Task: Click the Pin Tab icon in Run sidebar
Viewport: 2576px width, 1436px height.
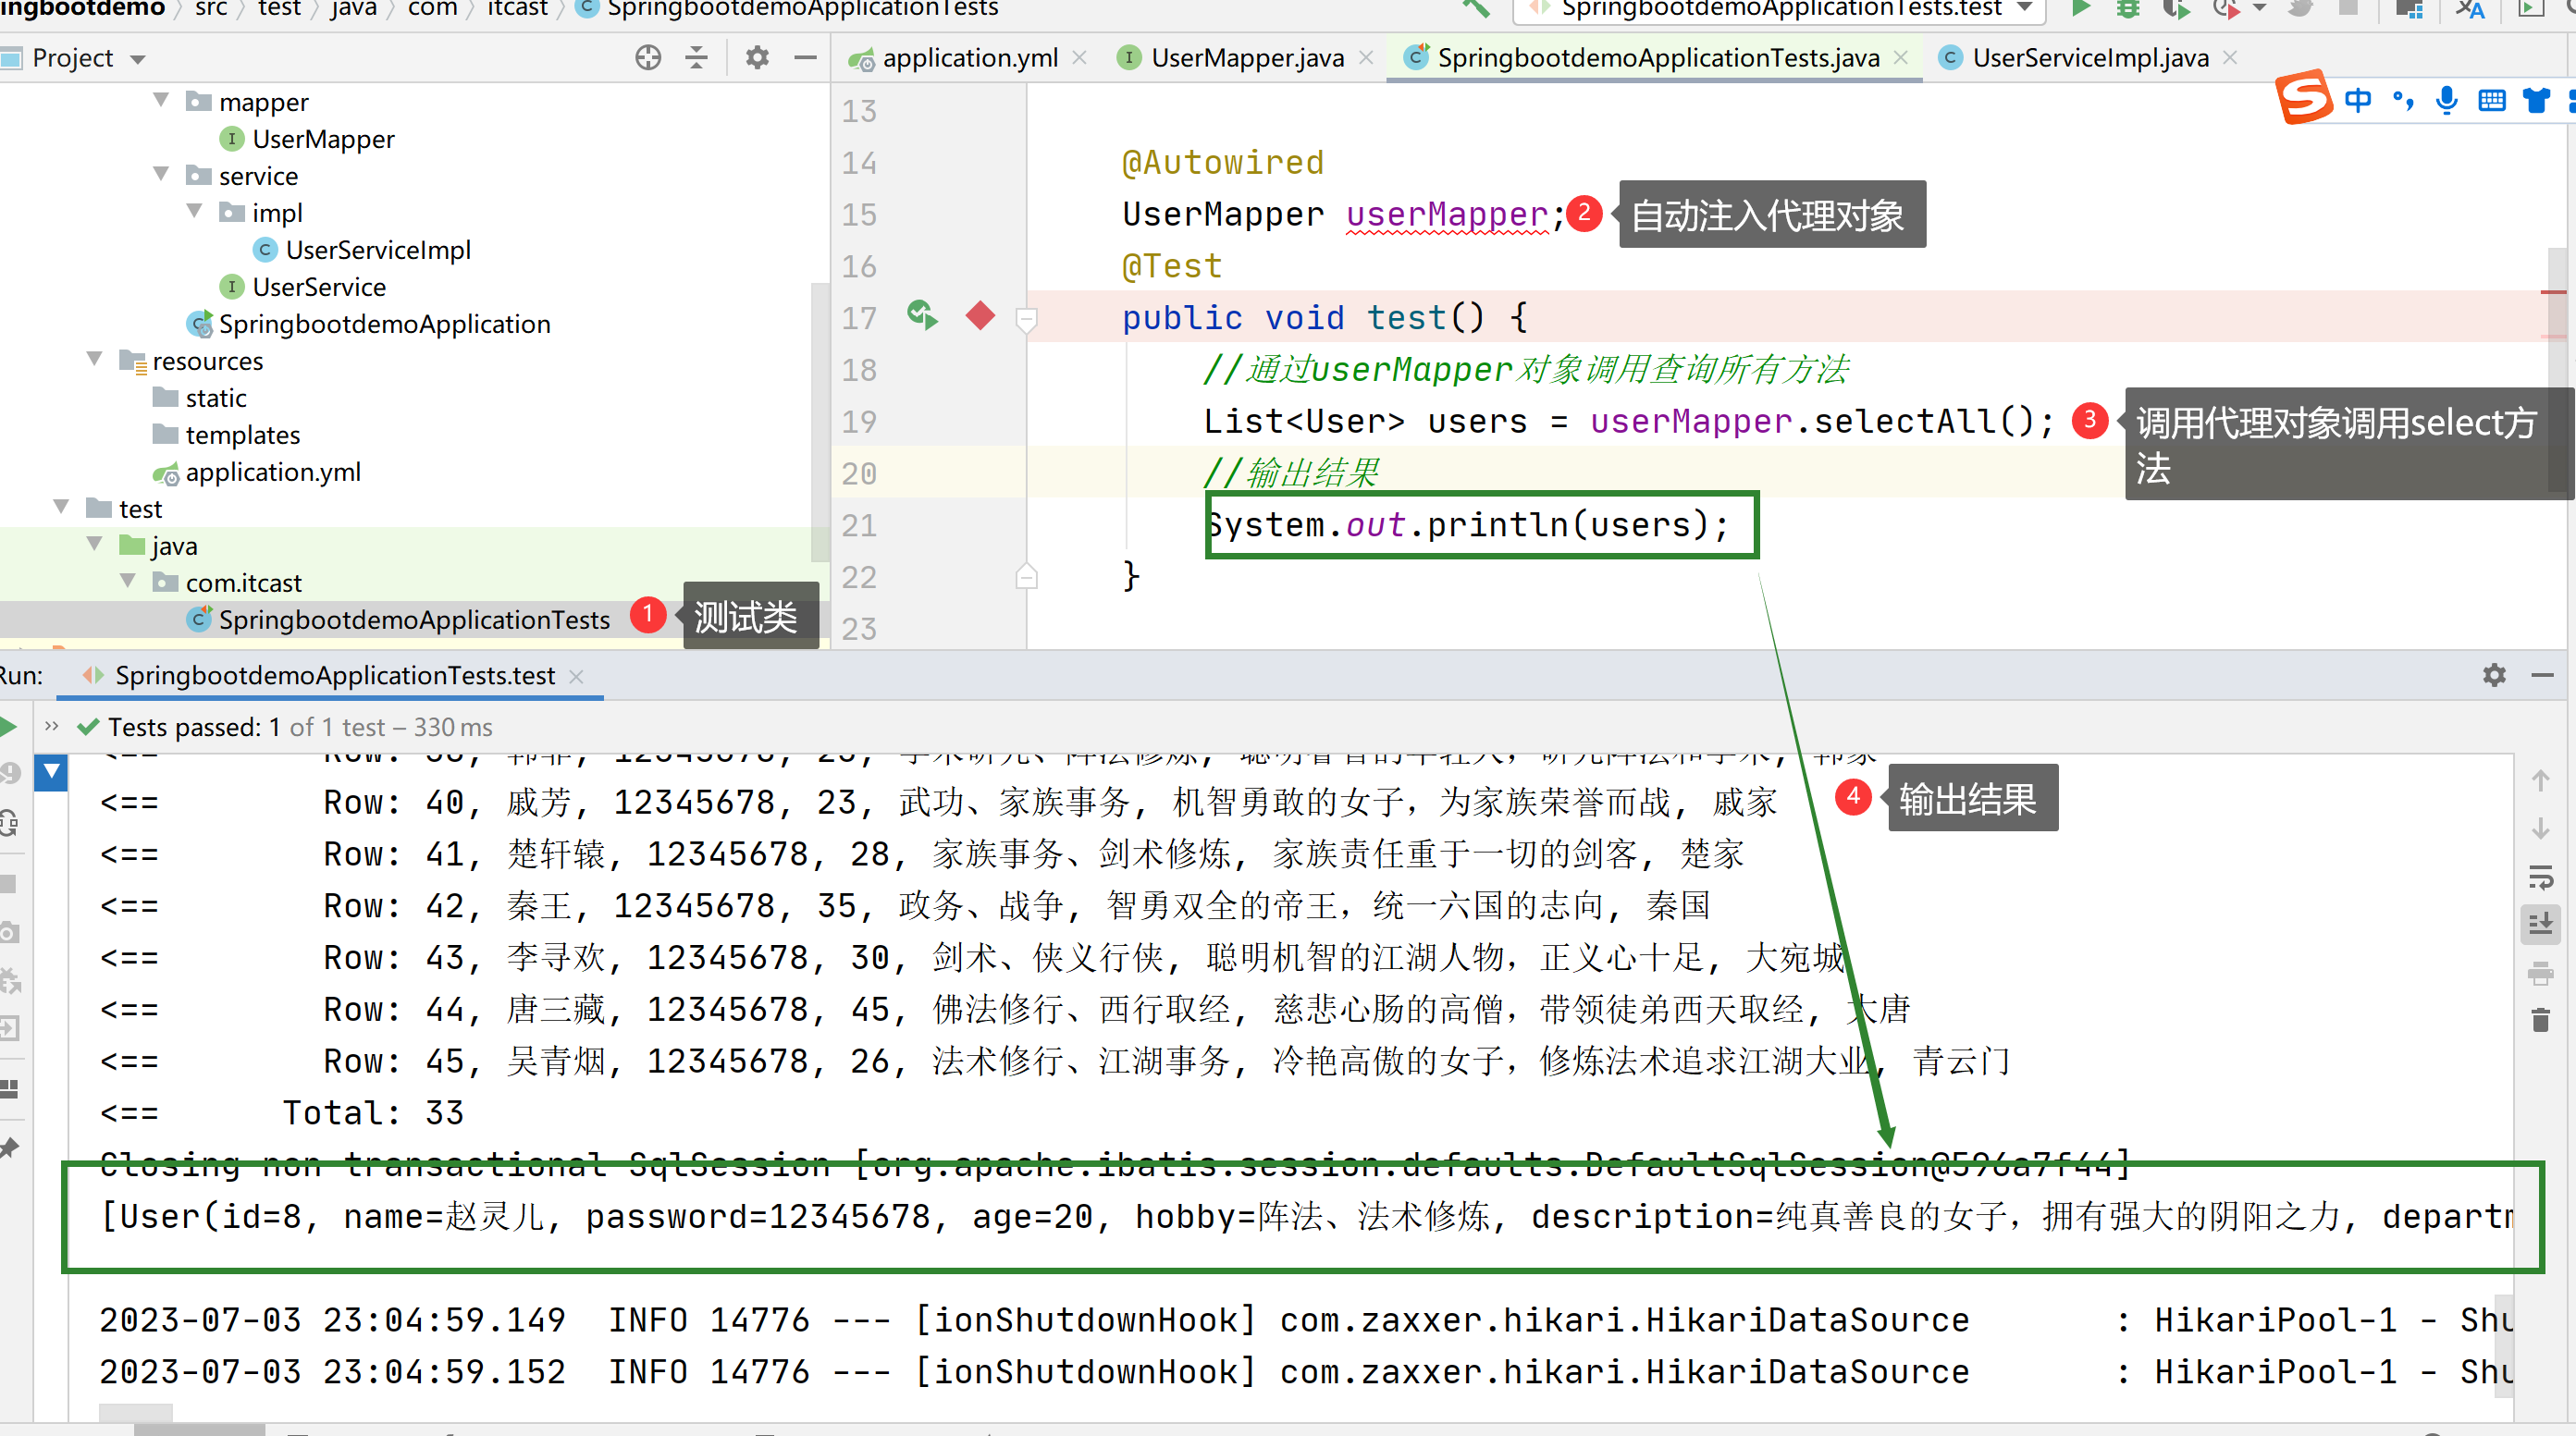Action: click(9, 1148)
